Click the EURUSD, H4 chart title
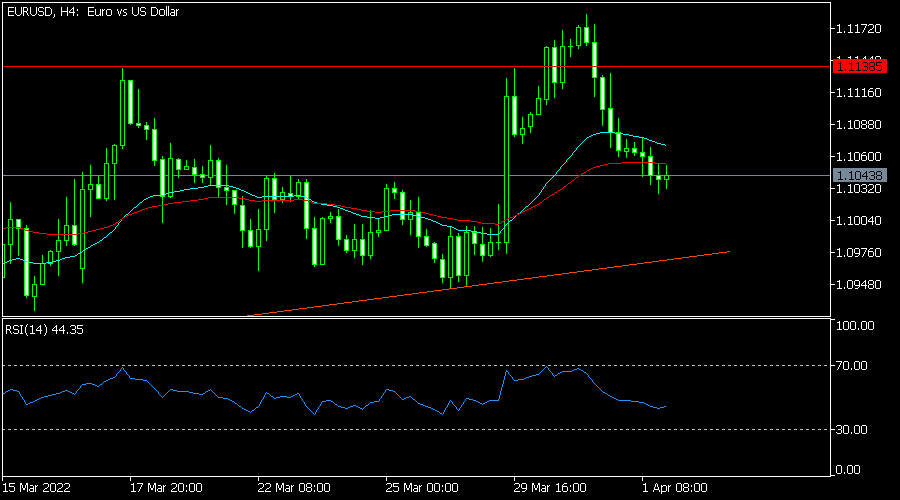The width and height of the screenshot is (900, 500). pos(93,11)
